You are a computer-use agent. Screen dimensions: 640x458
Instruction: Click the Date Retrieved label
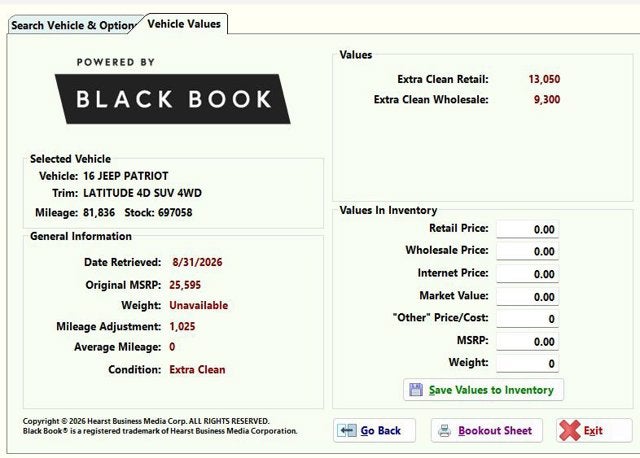click(122, 262)
